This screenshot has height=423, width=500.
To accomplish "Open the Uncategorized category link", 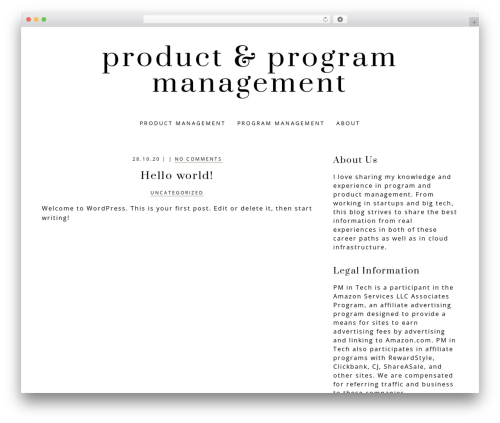I will (x=177, y=193).
